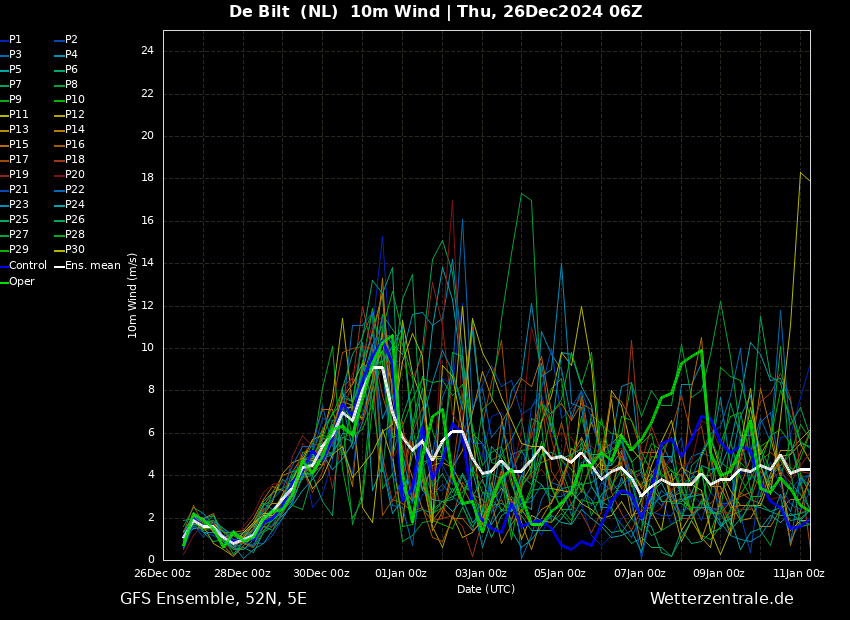
Task: Click the GFS Ensemble, 52N, 5E caption
Action: pyautogui.click(x=213, y=599)
